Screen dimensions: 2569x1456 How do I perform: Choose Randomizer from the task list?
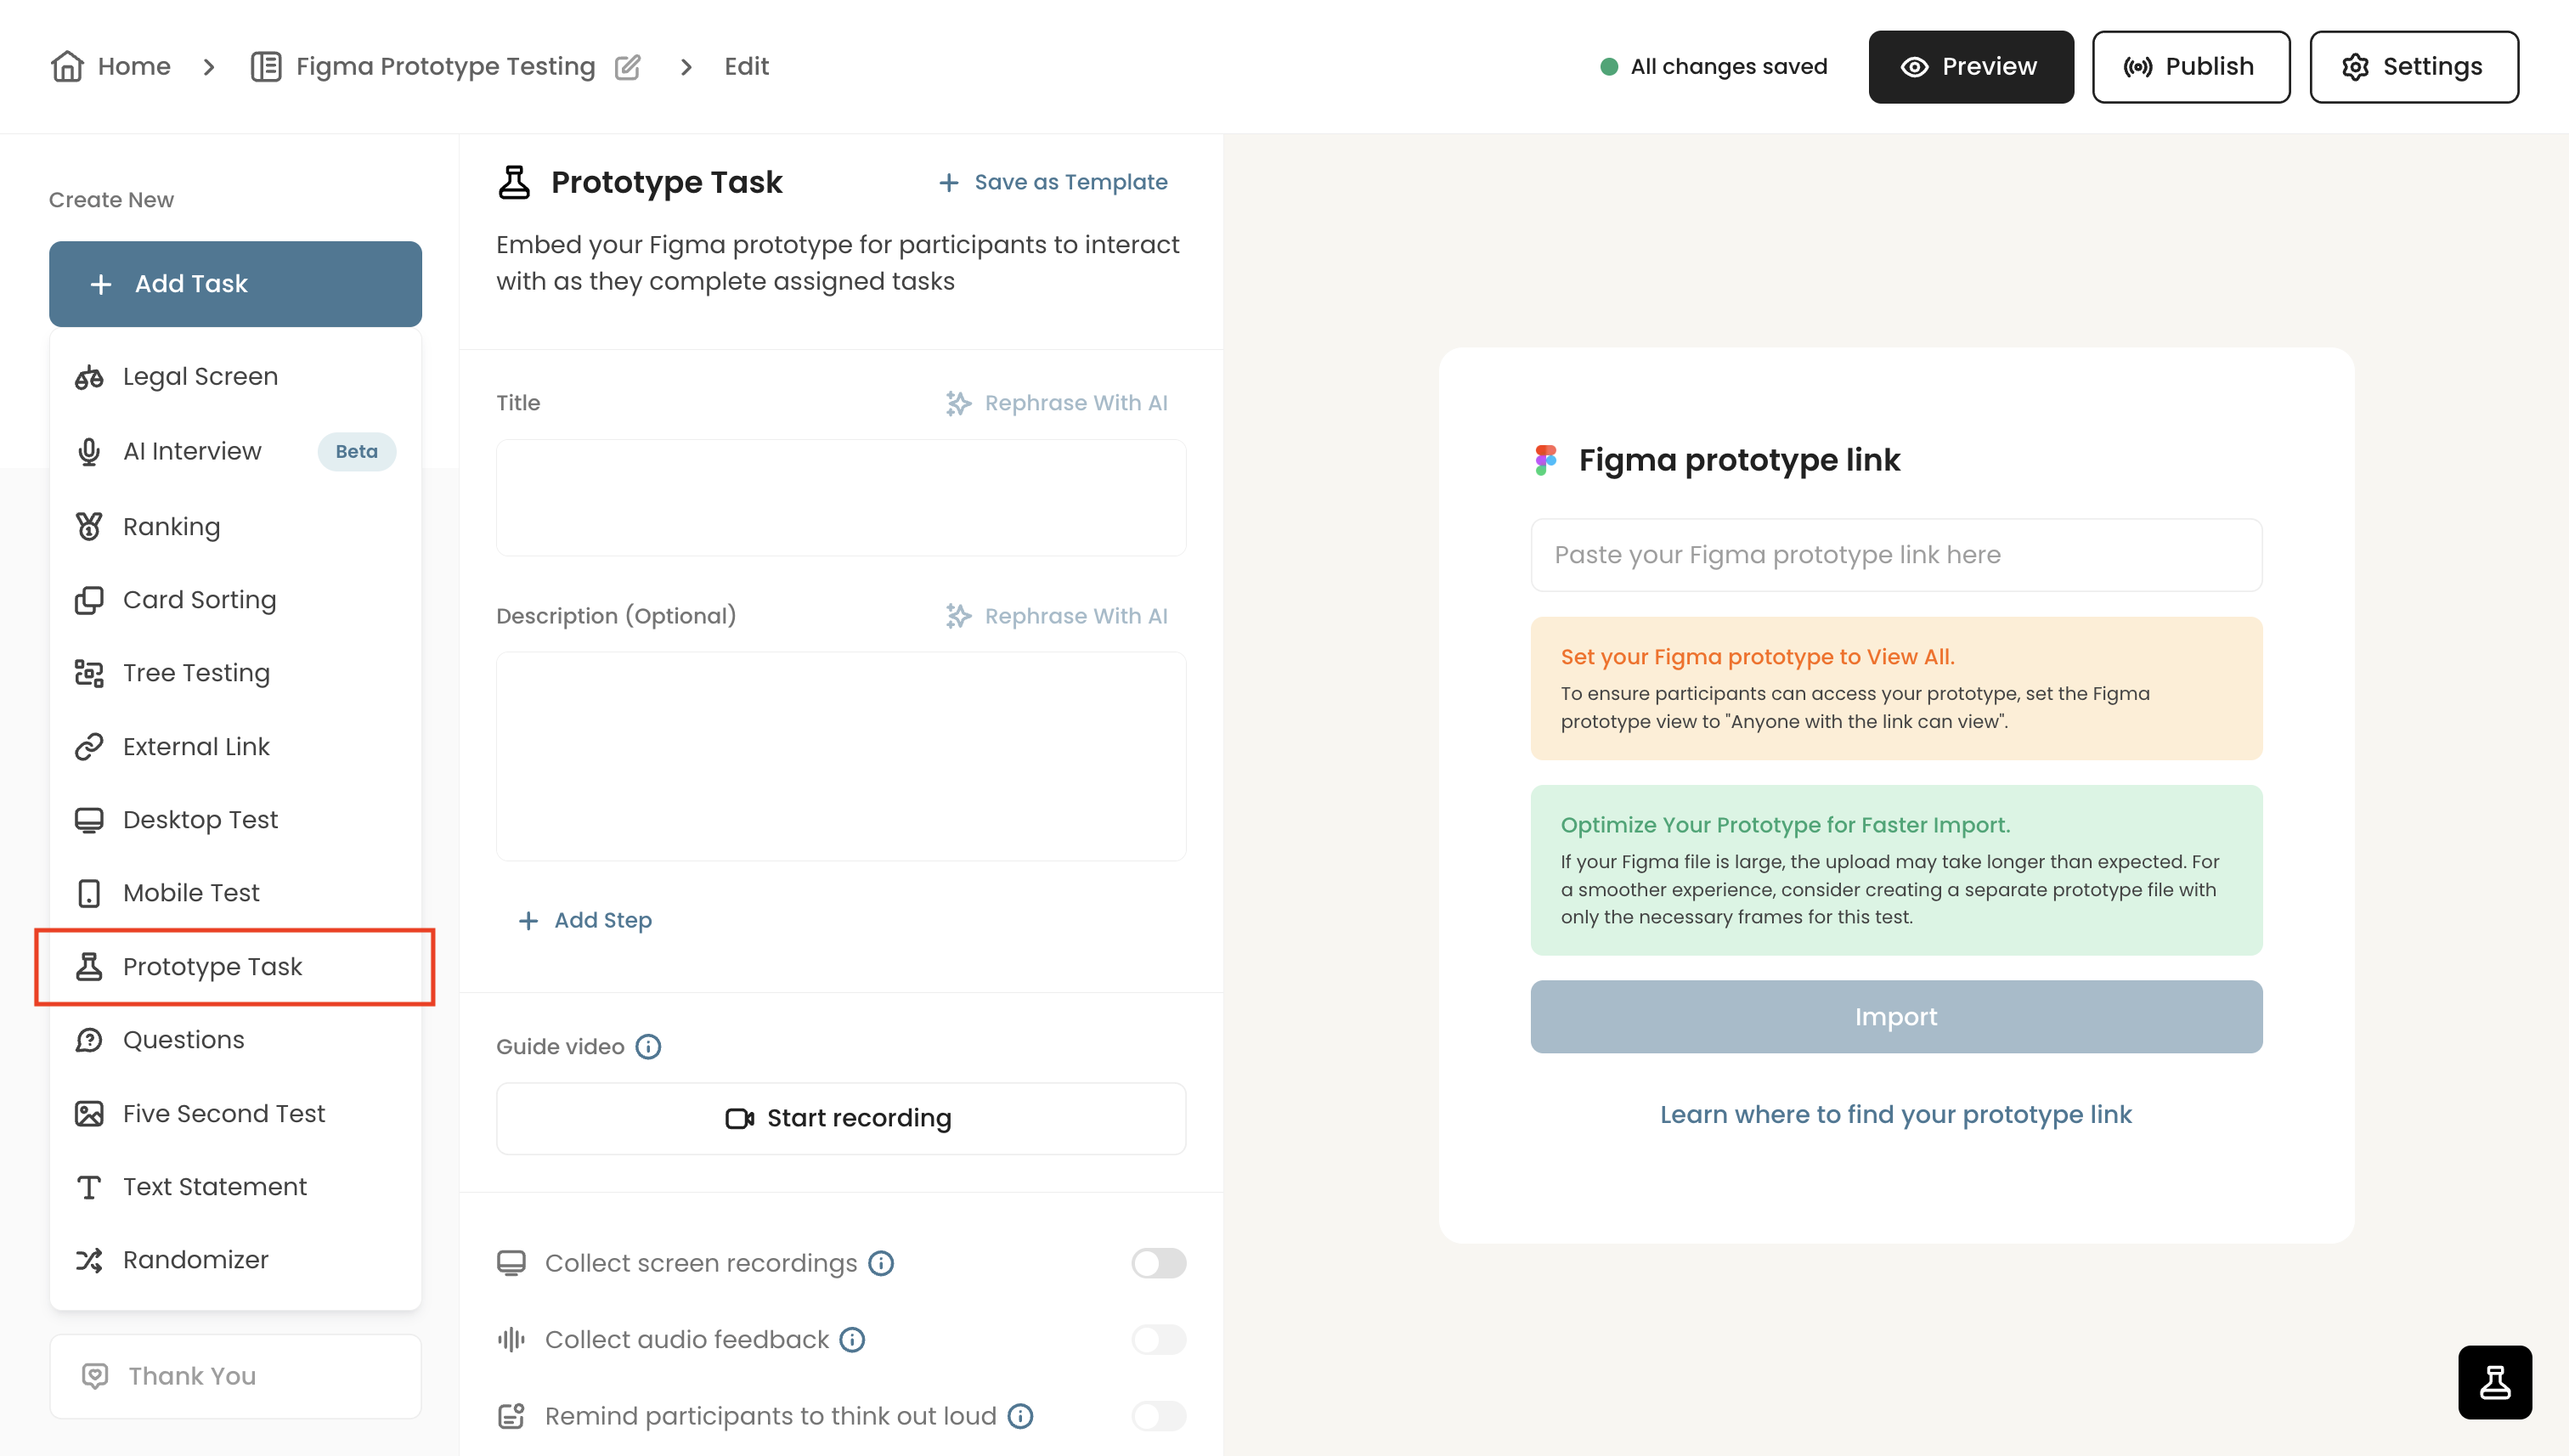tap(195, 1259)
